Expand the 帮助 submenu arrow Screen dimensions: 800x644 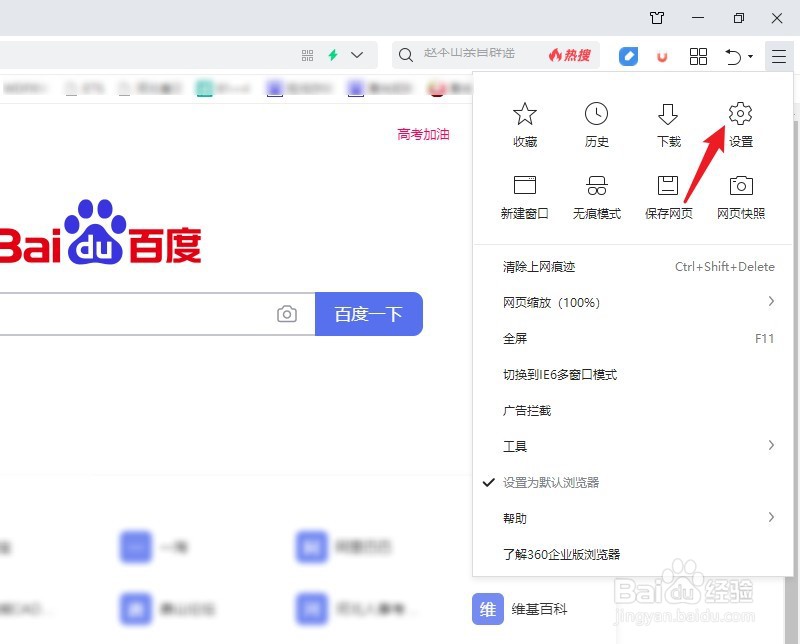771,517
